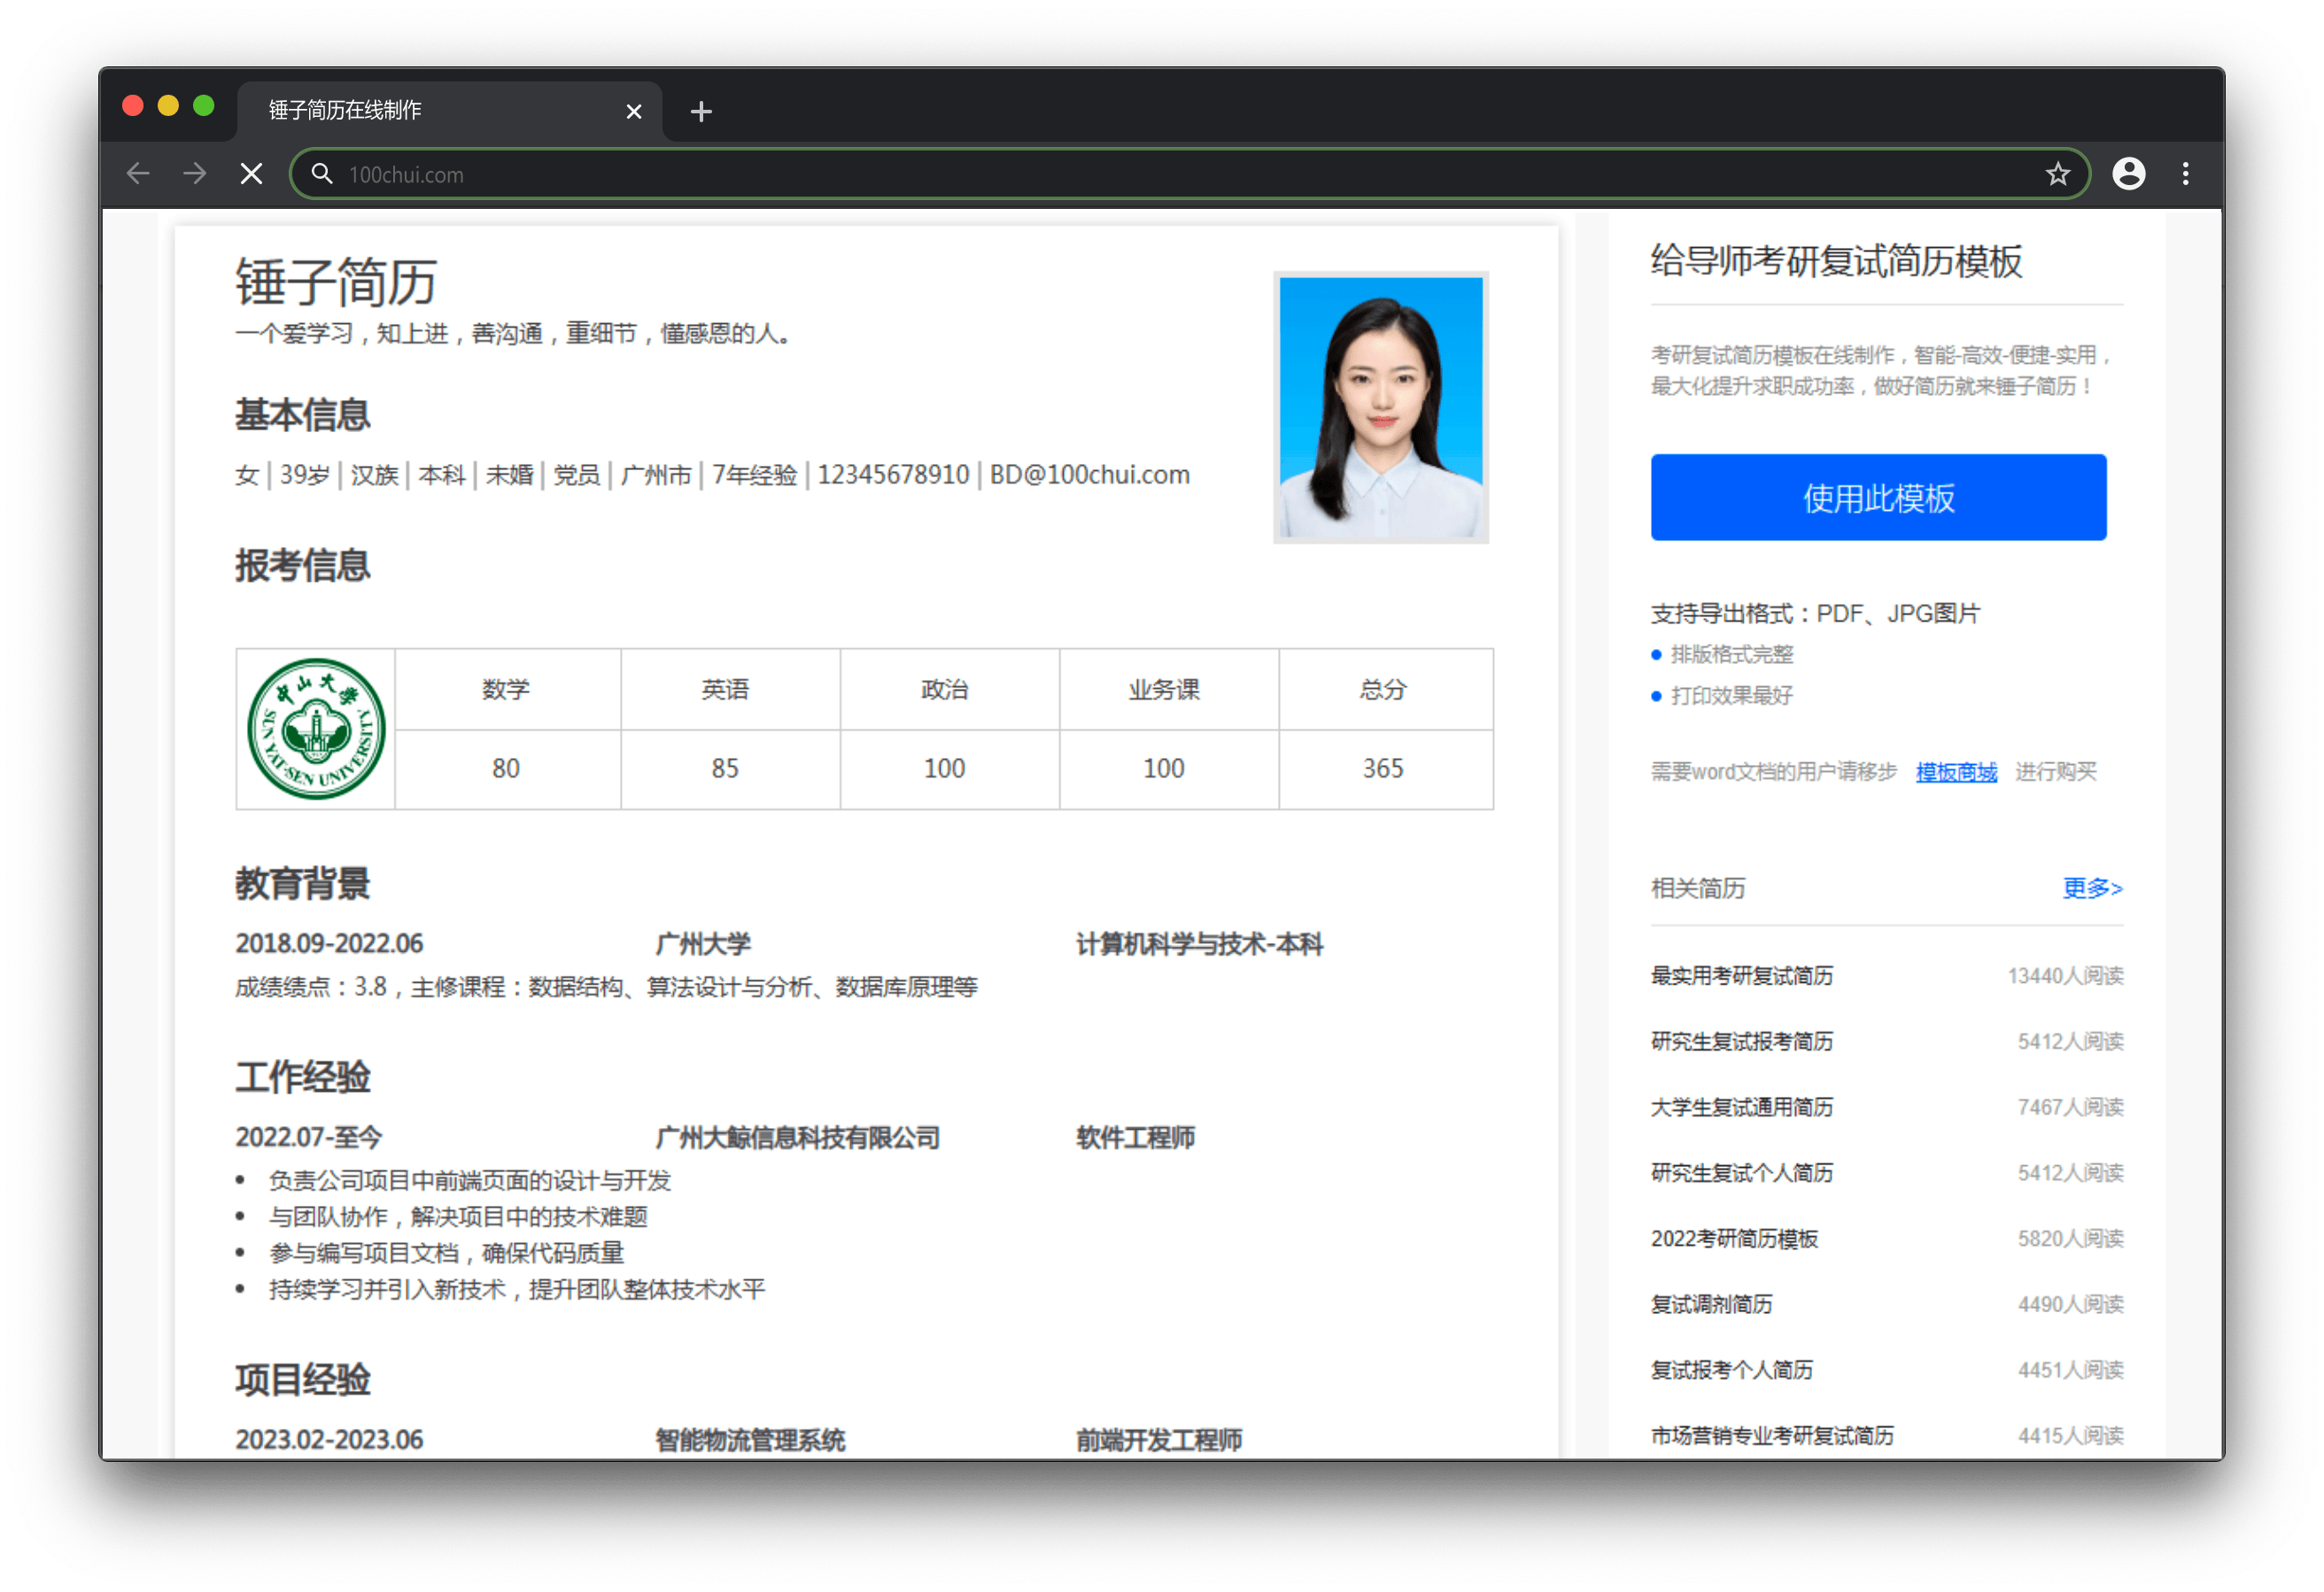Screen dimensions: 2324x1592
Task: Click the 智能物流管理系统 project name
Action: click(750, 1439)
